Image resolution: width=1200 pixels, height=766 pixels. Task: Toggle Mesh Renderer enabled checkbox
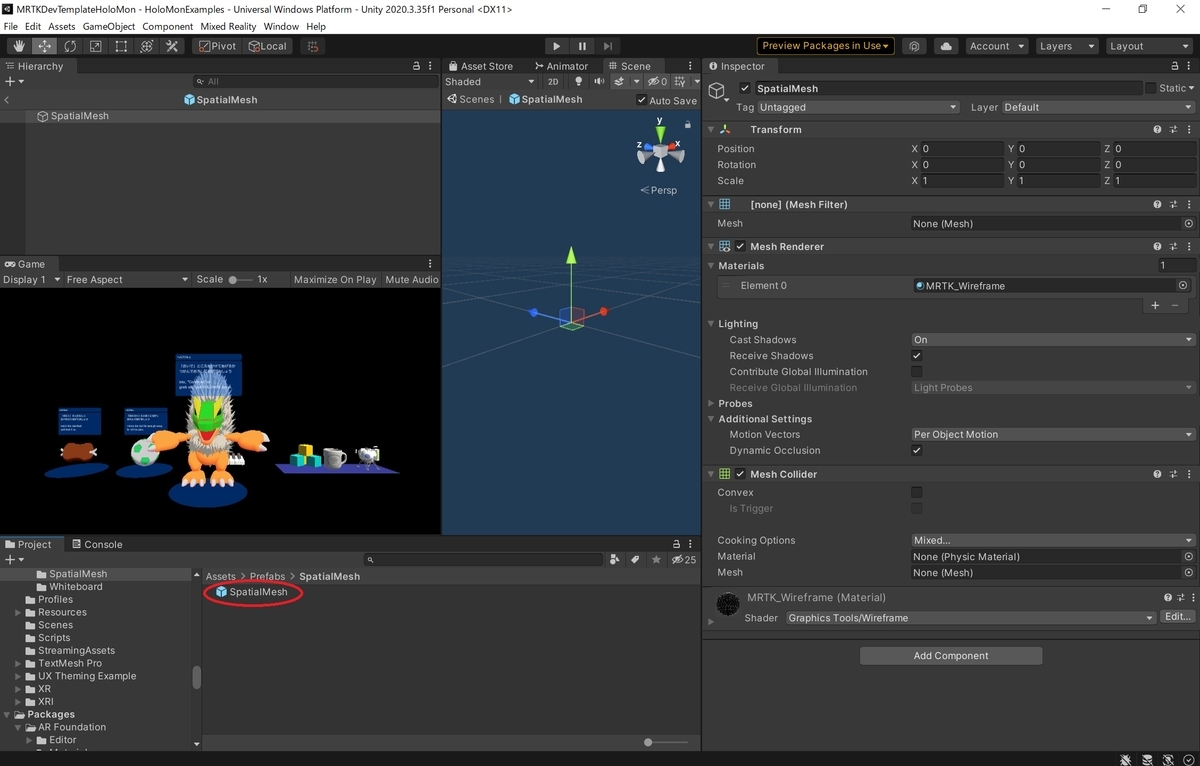coord(741,247)
